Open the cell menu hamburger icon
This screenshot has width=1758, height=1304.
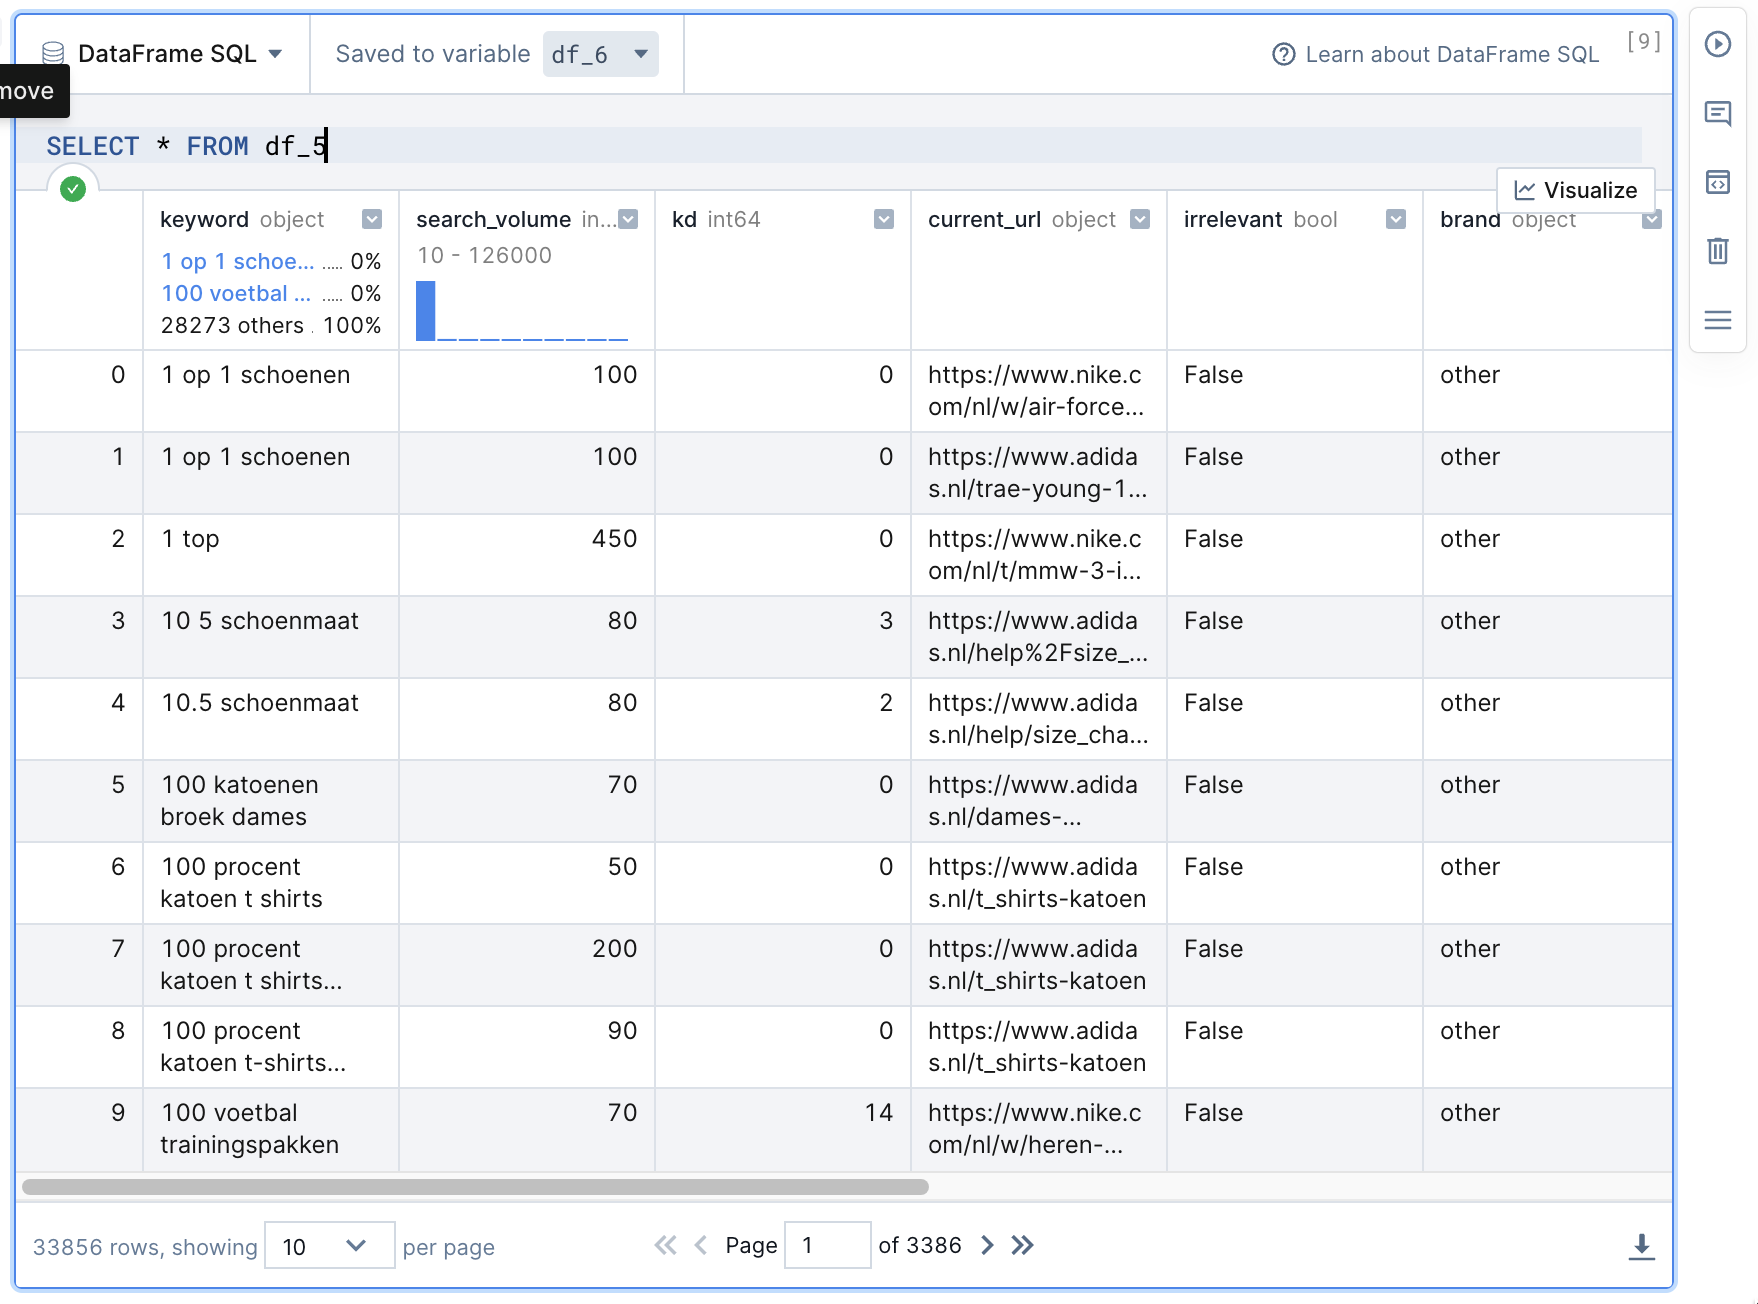(1717, 320)
